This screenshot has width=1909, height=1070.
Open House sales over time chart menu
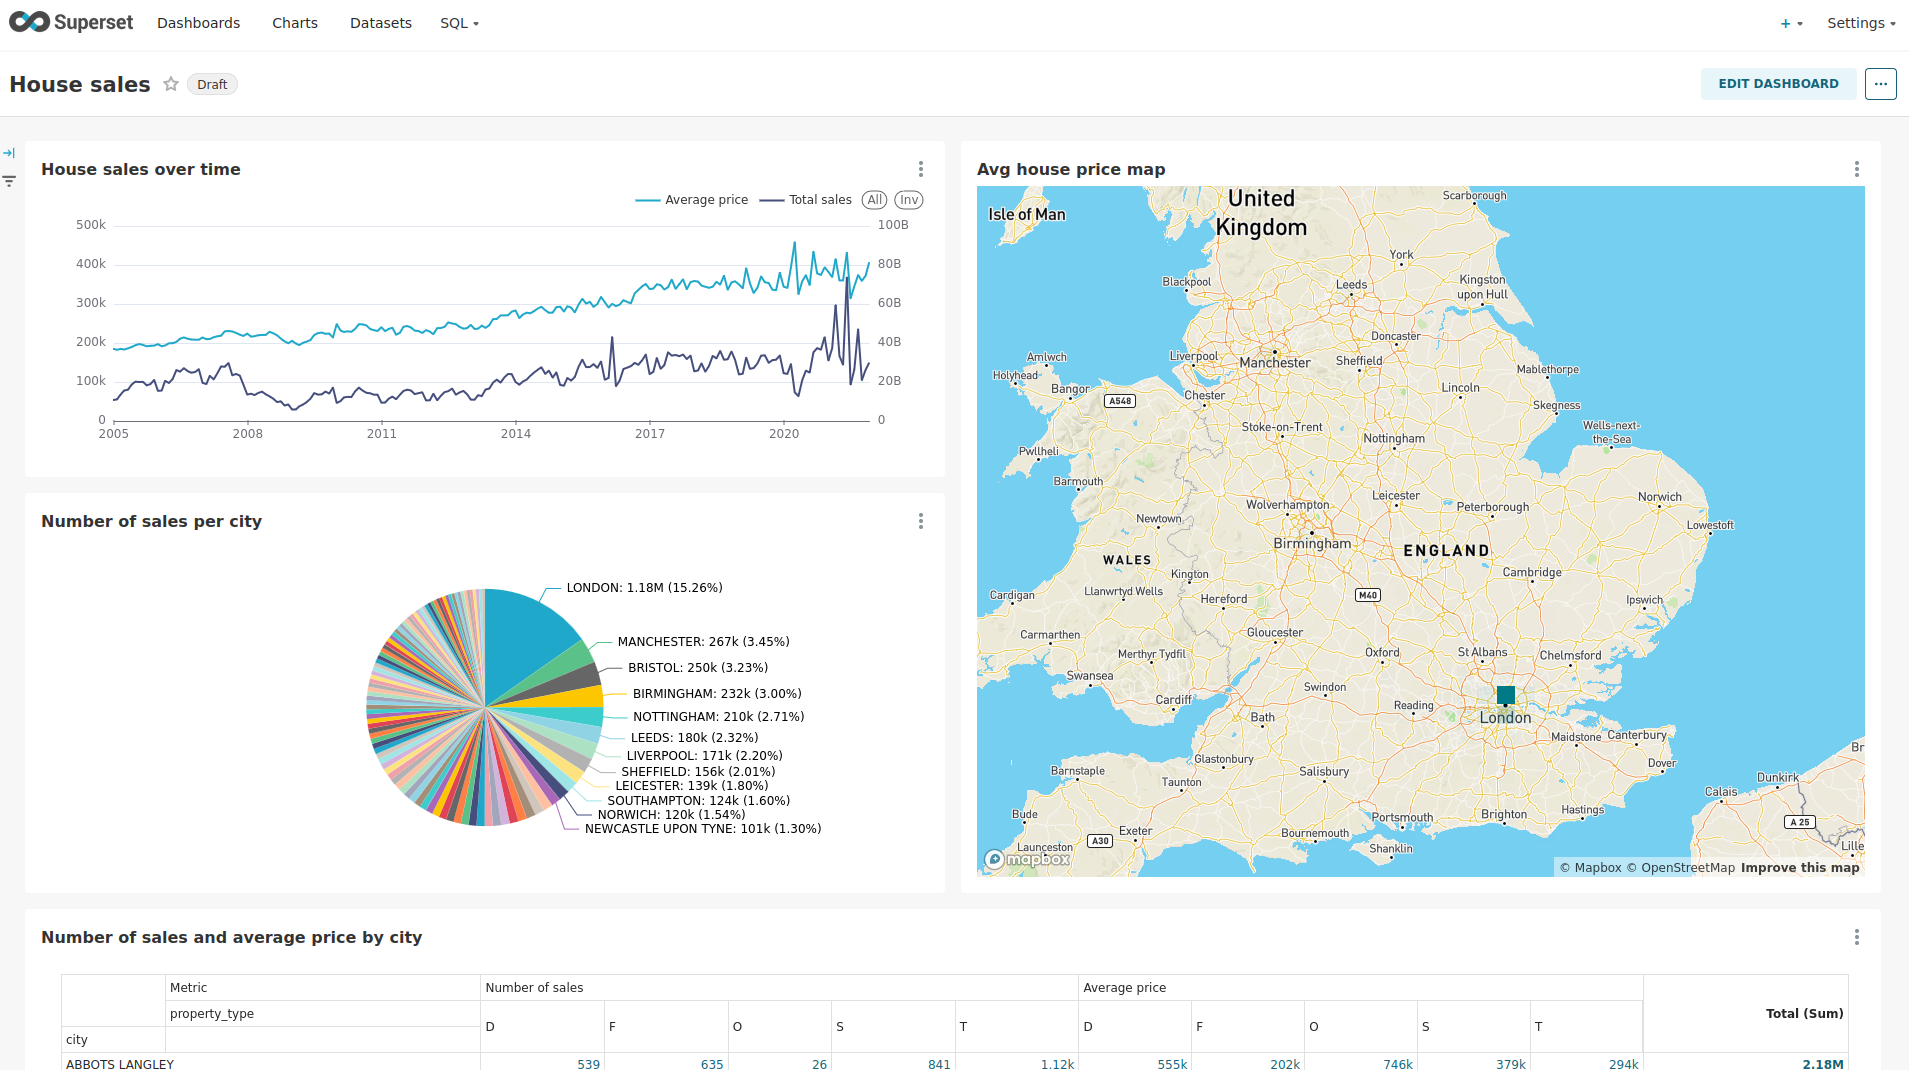[x=920, y=170]
